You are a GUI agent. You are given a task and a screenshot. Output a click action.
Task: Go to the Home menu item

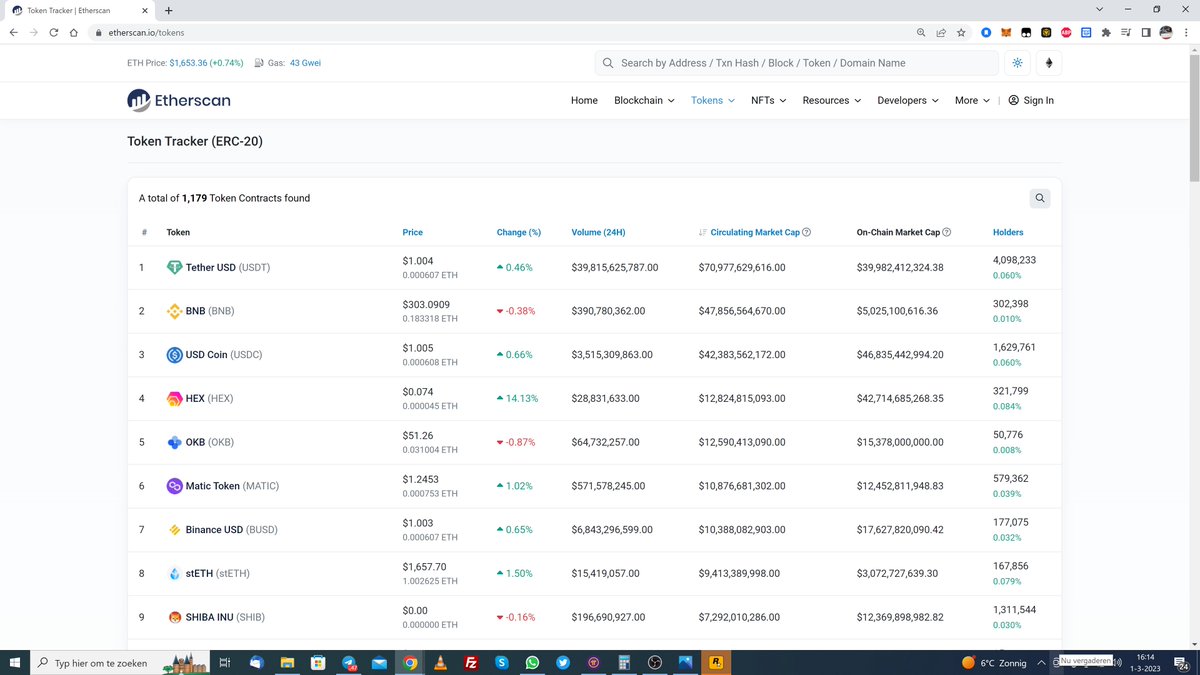point(584,100)
